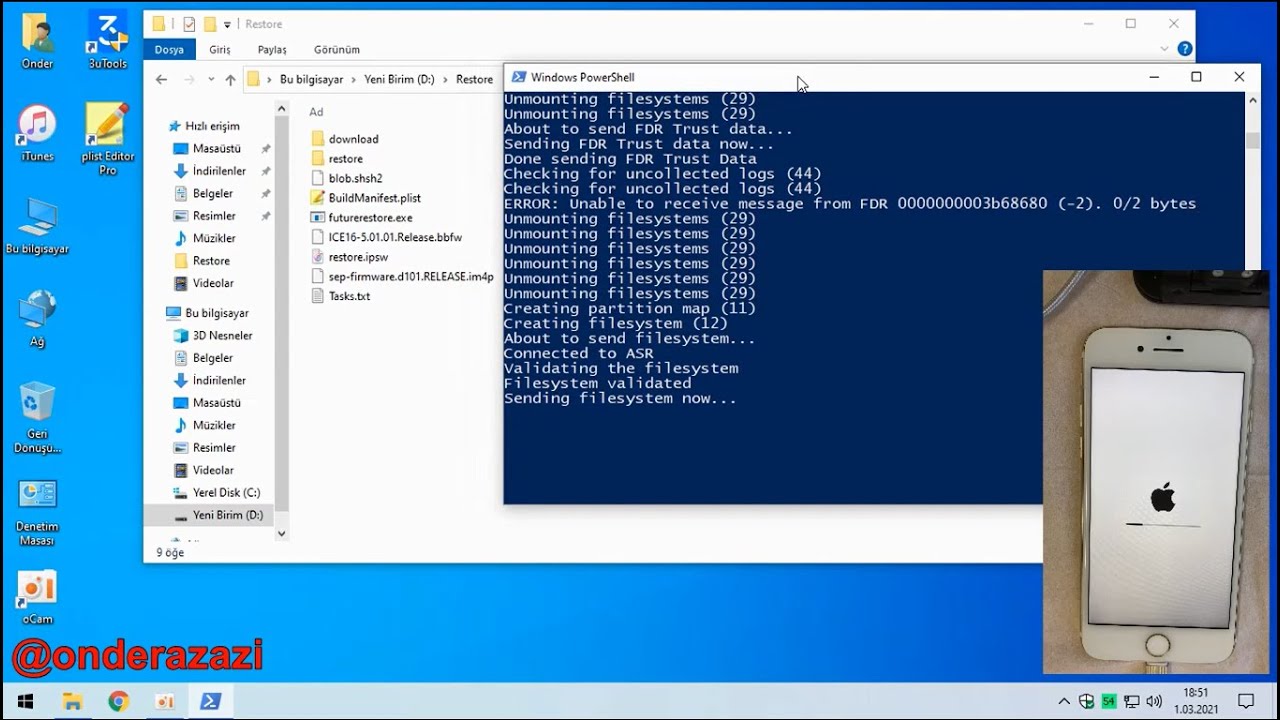
Task: Launch plist Editor Pro shortcut
Action: pos(108,138)
